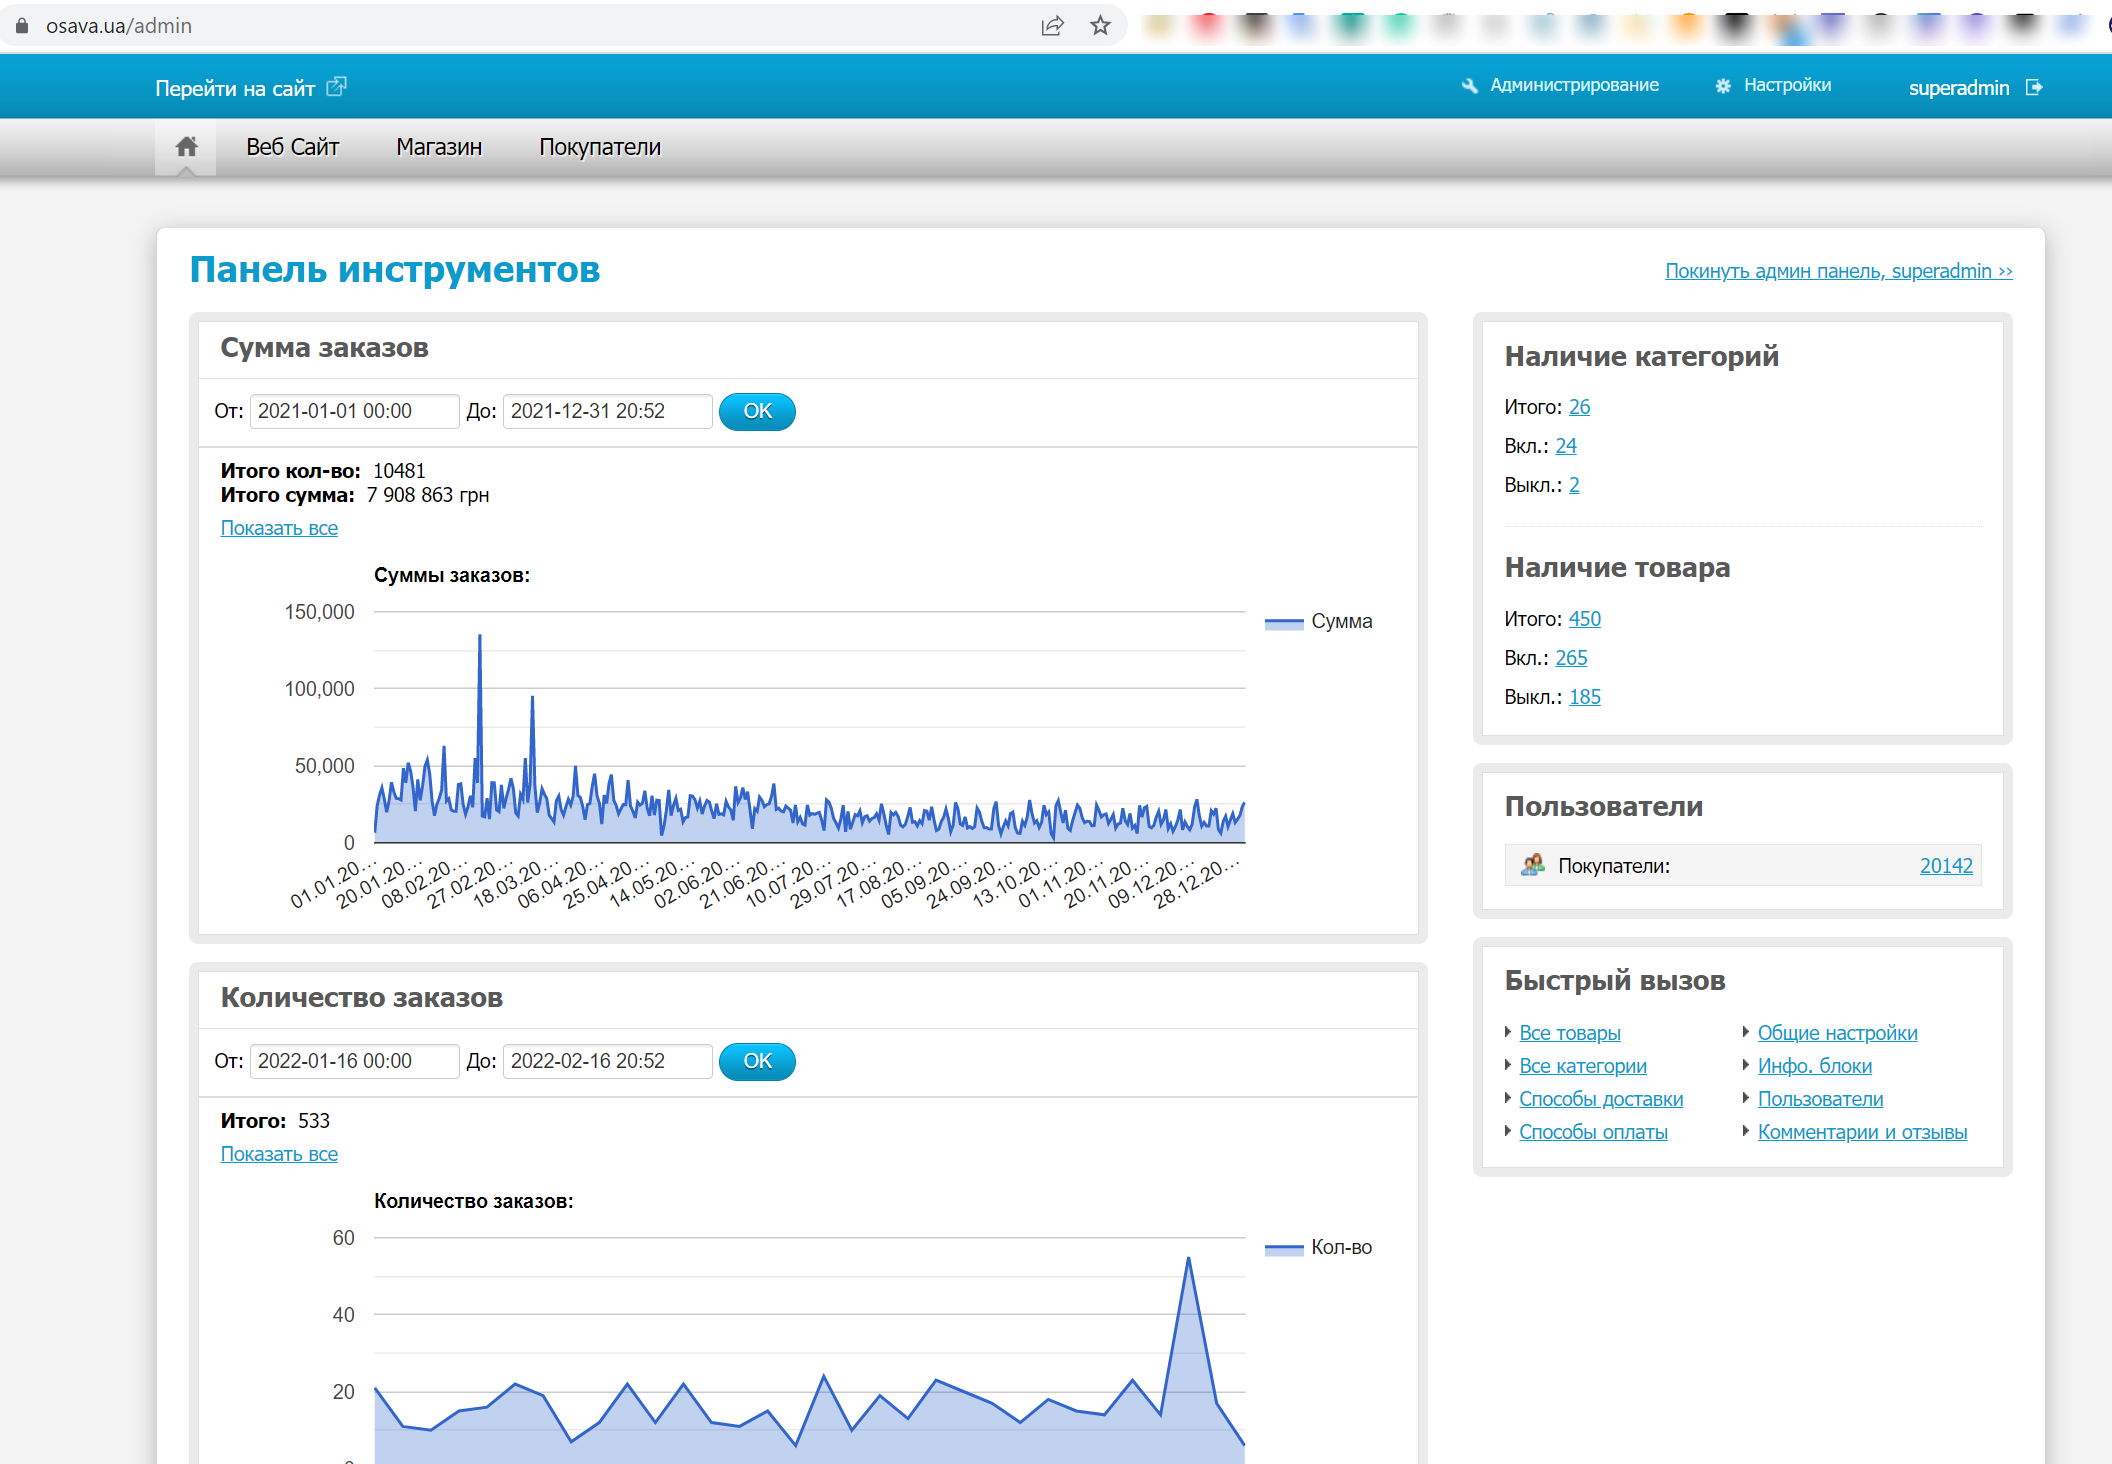Viewport: 2112px width, 1464px height.
Task: Click the logout icon next to superadmin
Action: (x=2034, y=88)
